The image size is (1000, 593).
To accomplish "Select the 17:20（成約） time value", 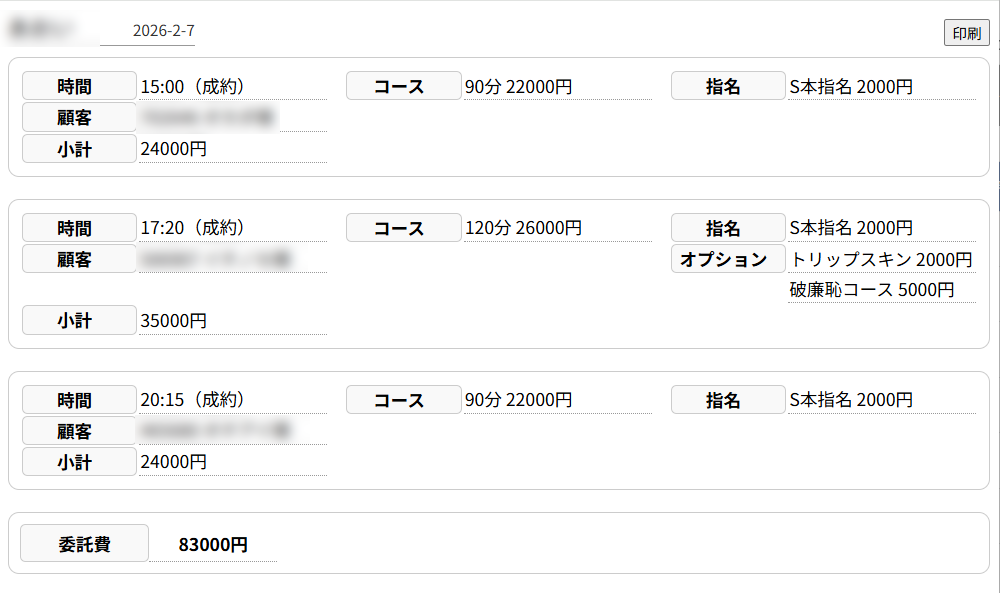I will (232, 228).
